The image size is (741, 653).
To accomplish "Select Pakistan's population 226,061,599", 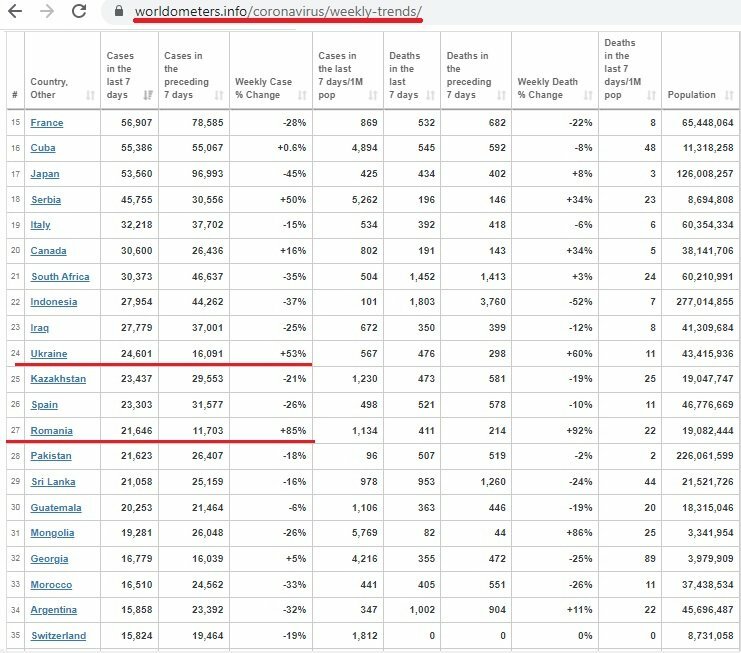I will tap(705, 456).
